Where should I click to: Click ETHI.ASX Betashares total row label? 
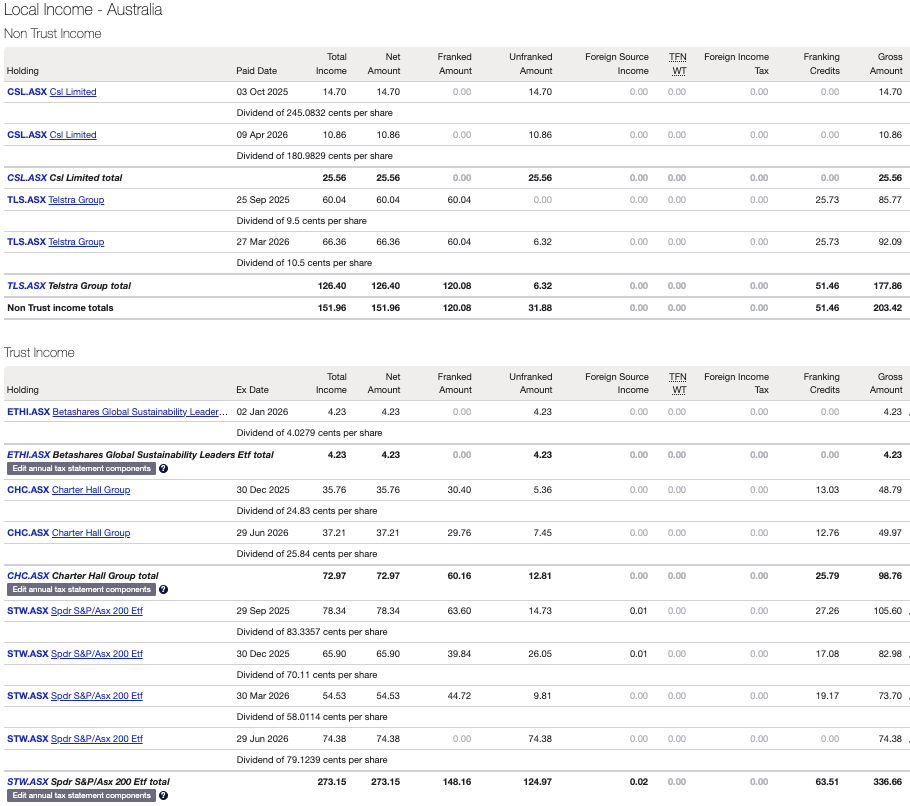pos(140,455)
